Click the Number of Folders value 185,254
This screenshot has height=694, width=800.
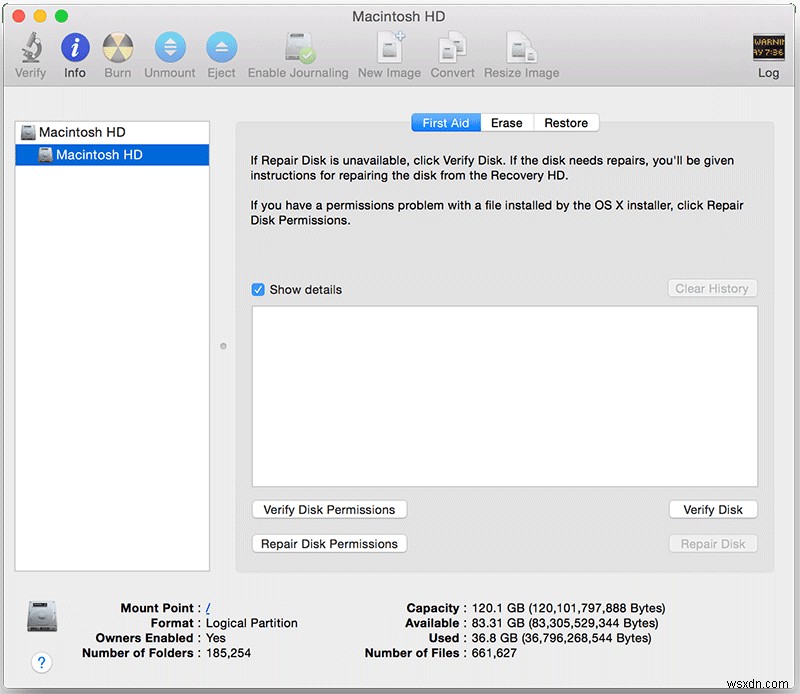pyautogui.click(x=229, y=653)
